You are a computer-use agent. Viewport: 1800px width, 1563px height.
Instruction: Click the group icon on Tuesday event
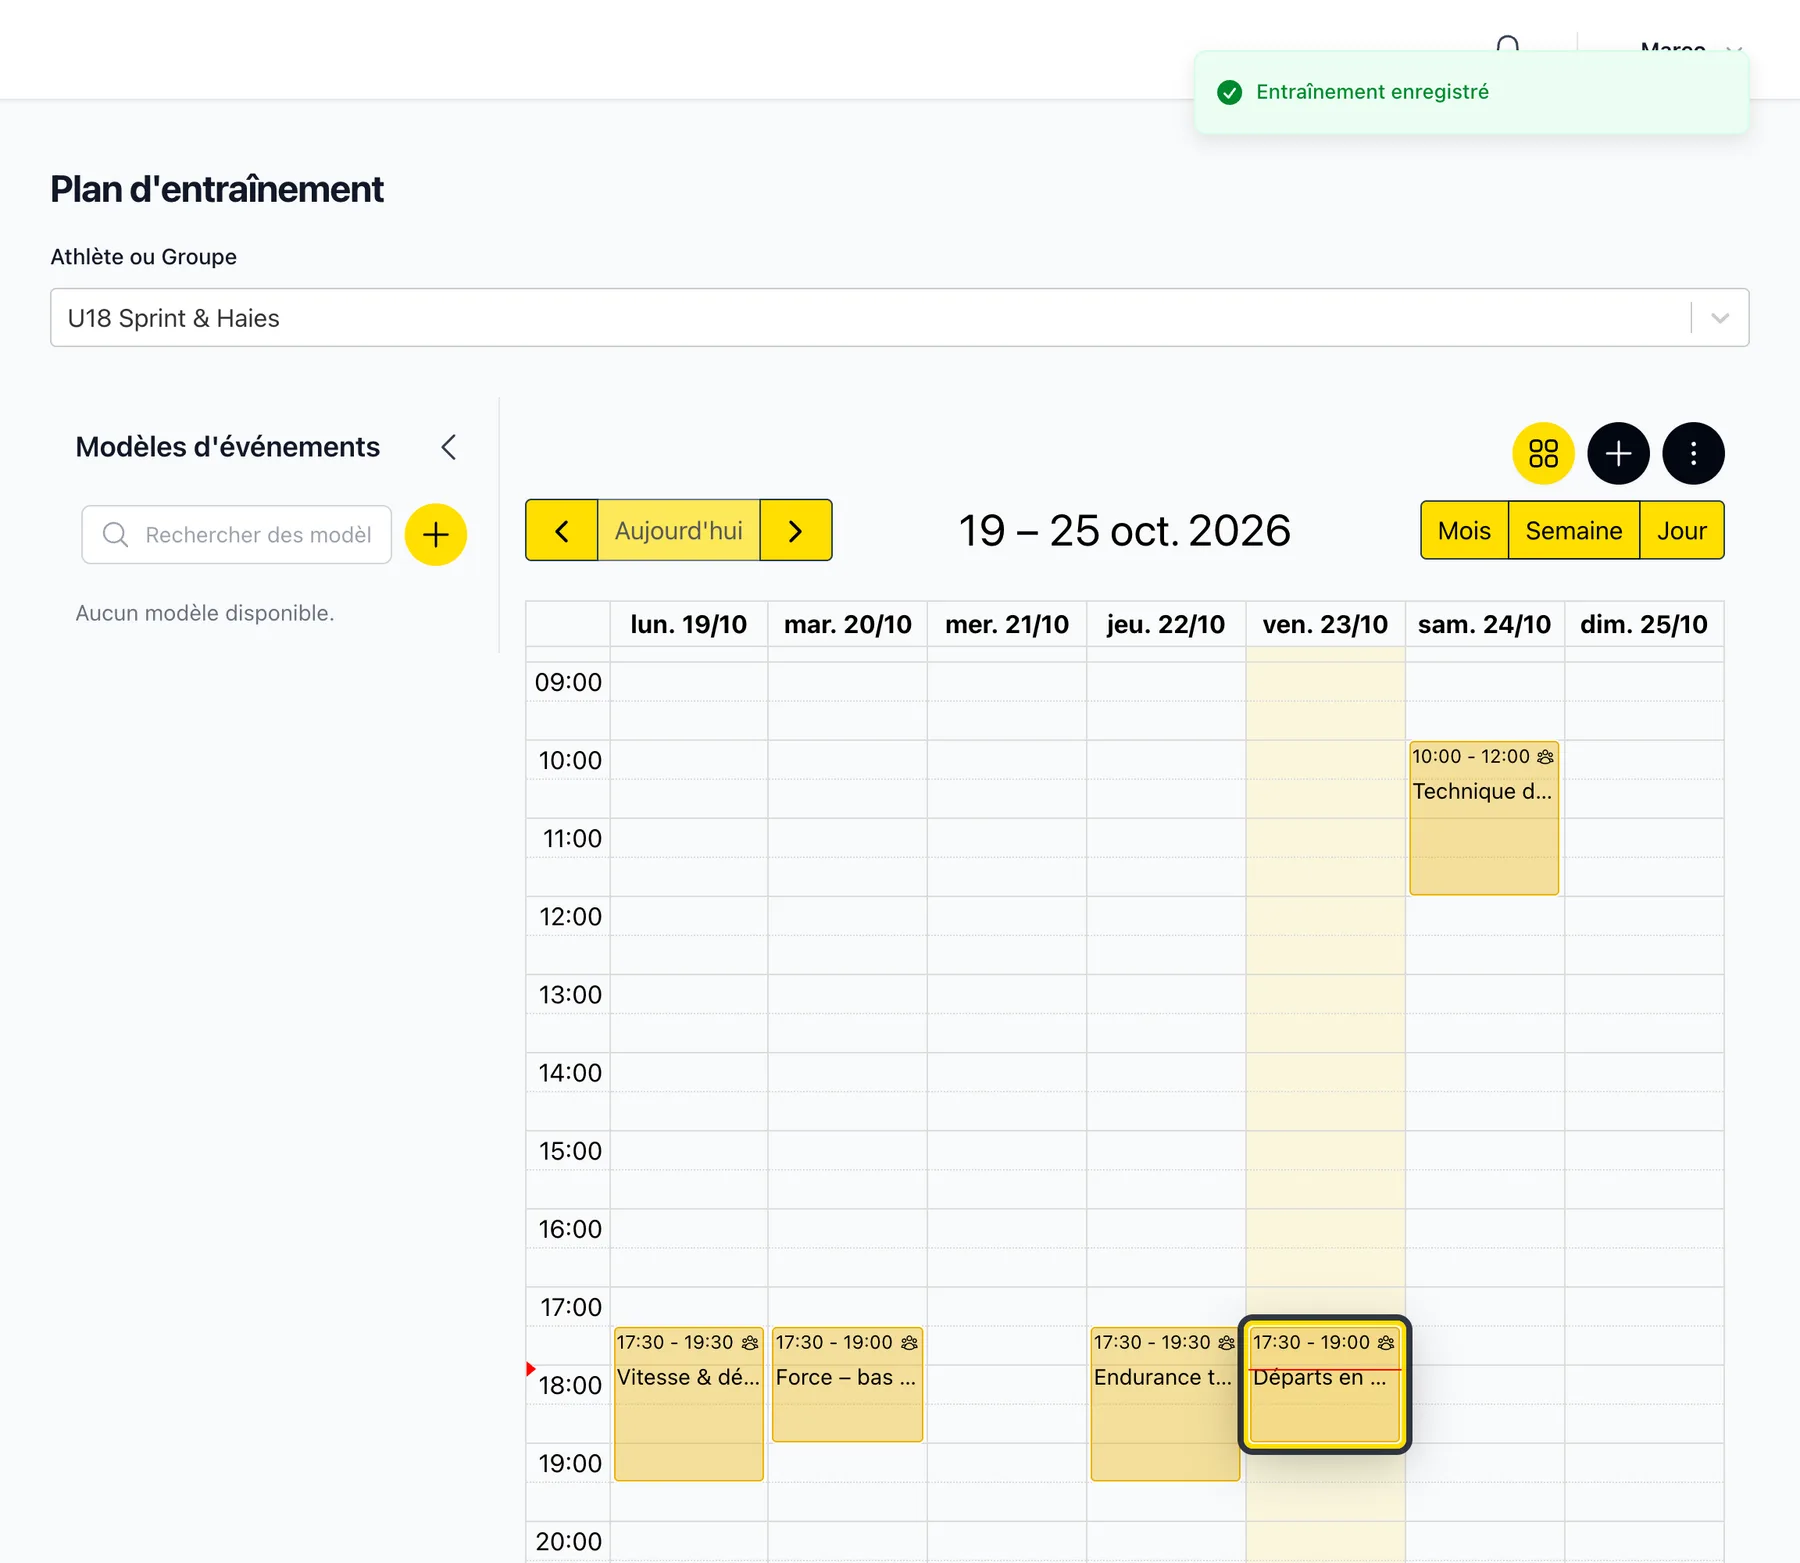tap(909, 1343)
